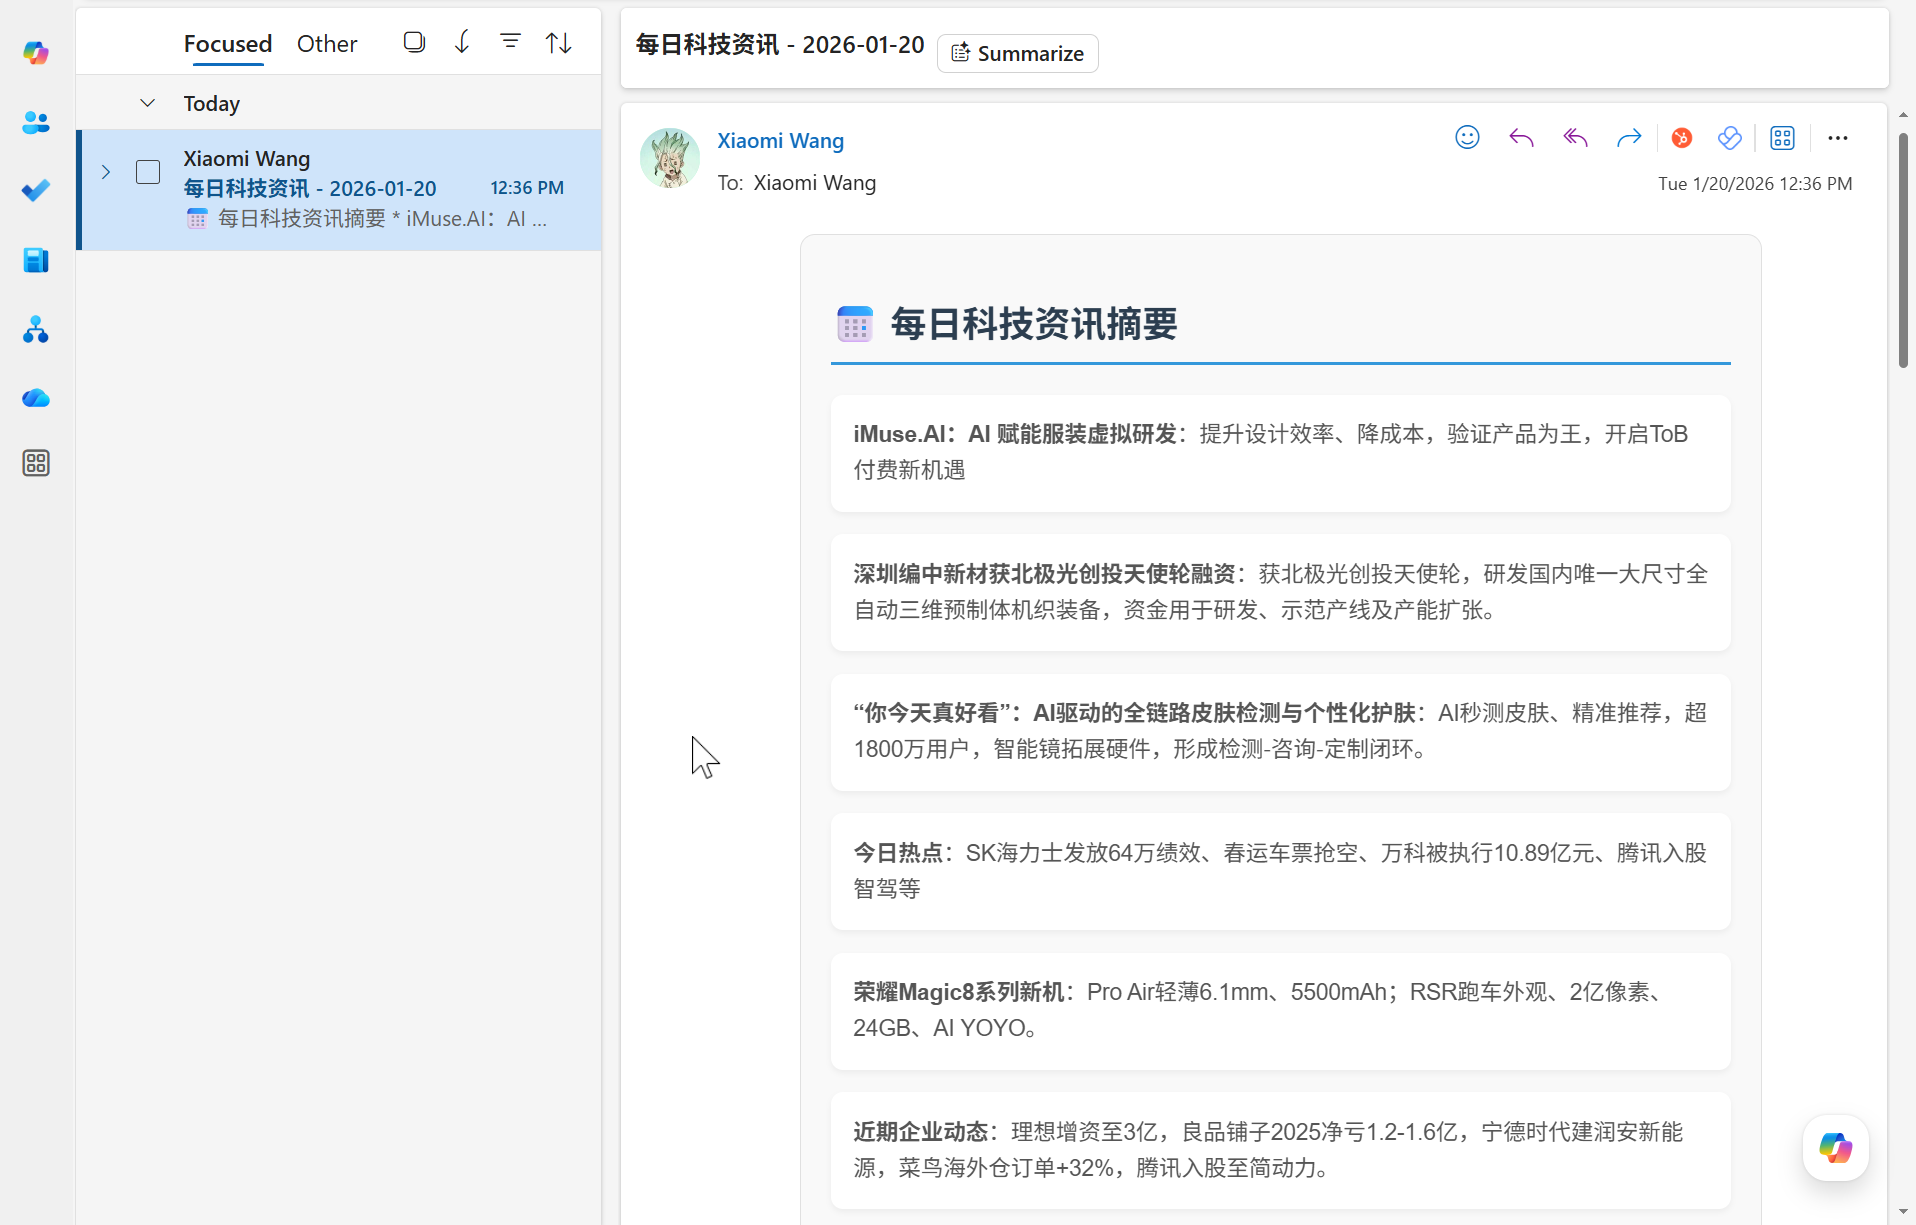Click the Summarize button
Viewport: 1916px width, 1225px height.
(1017, 53)
